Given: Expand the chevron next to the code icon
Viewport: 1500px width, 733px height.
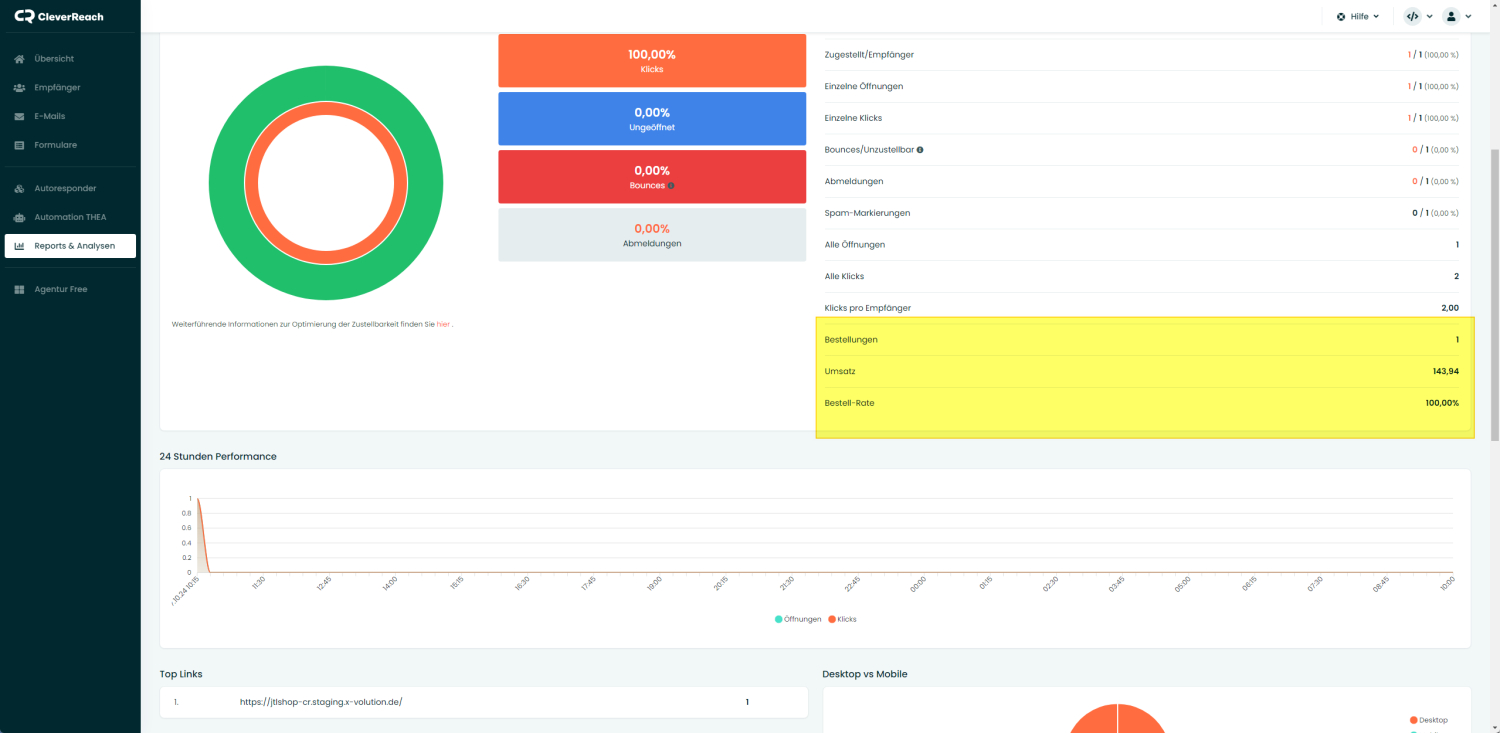Looking at the screenshot, I should click(1429, 16).
